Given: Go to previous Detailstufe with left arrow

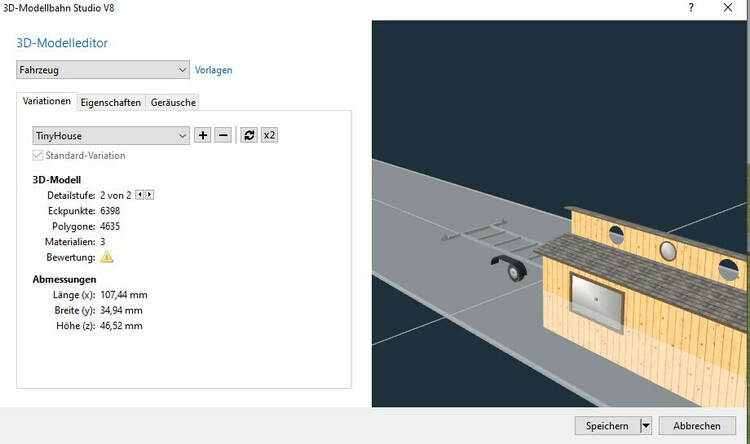Looking at the screenshot, I should 140,195.
